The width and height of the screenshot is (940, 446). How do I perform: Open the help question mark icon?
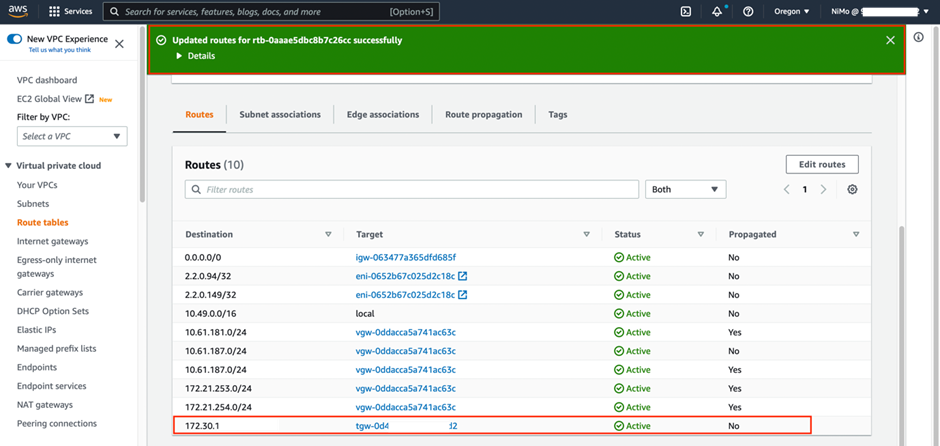[x=748, y=12]
